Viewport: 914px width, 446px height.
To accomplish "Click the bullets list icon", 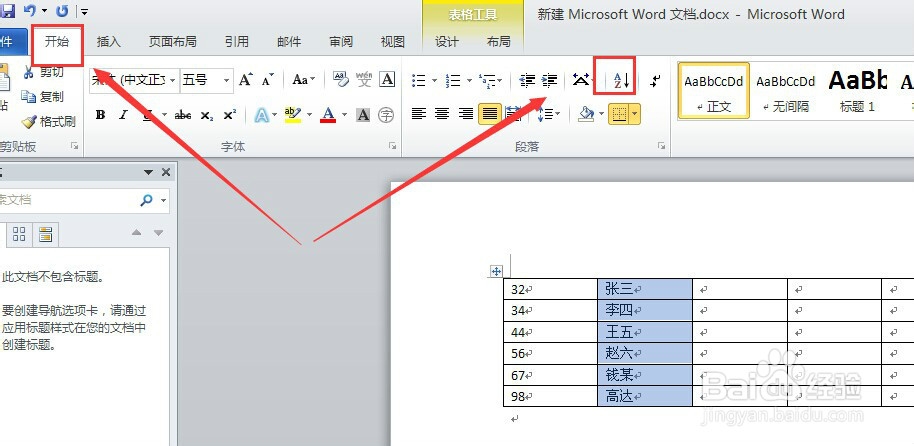I will (419, 80).
